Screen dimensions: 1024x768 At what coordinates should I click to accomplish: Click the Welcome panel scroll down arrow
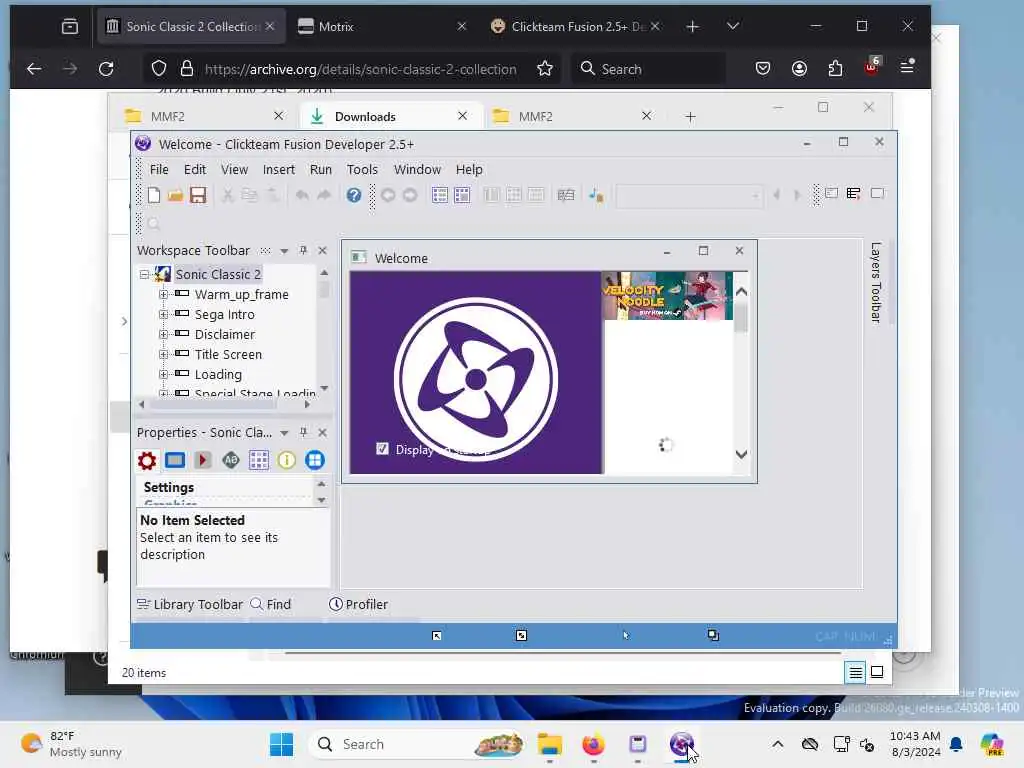tap(741, 454)
